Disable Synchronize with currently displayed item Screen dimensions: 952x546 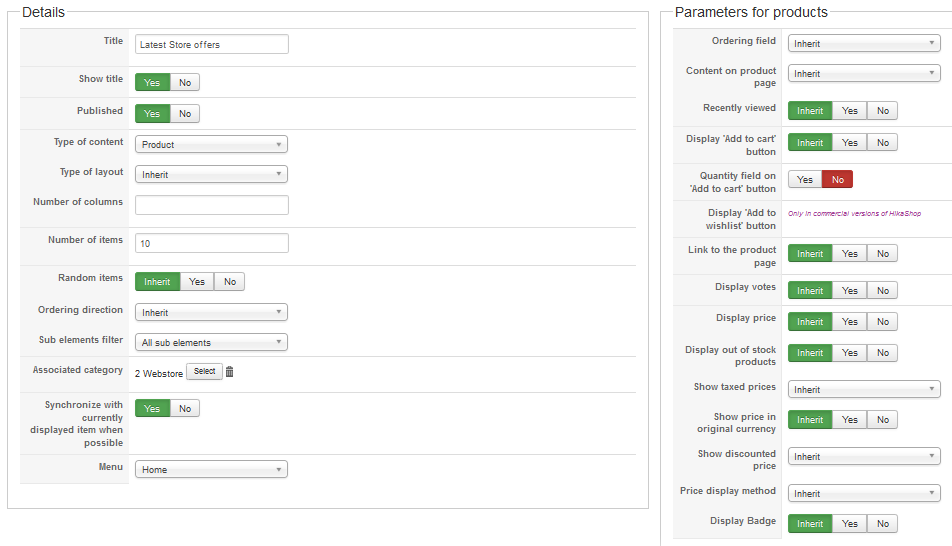pyautogui.click(x=185, y=408)
